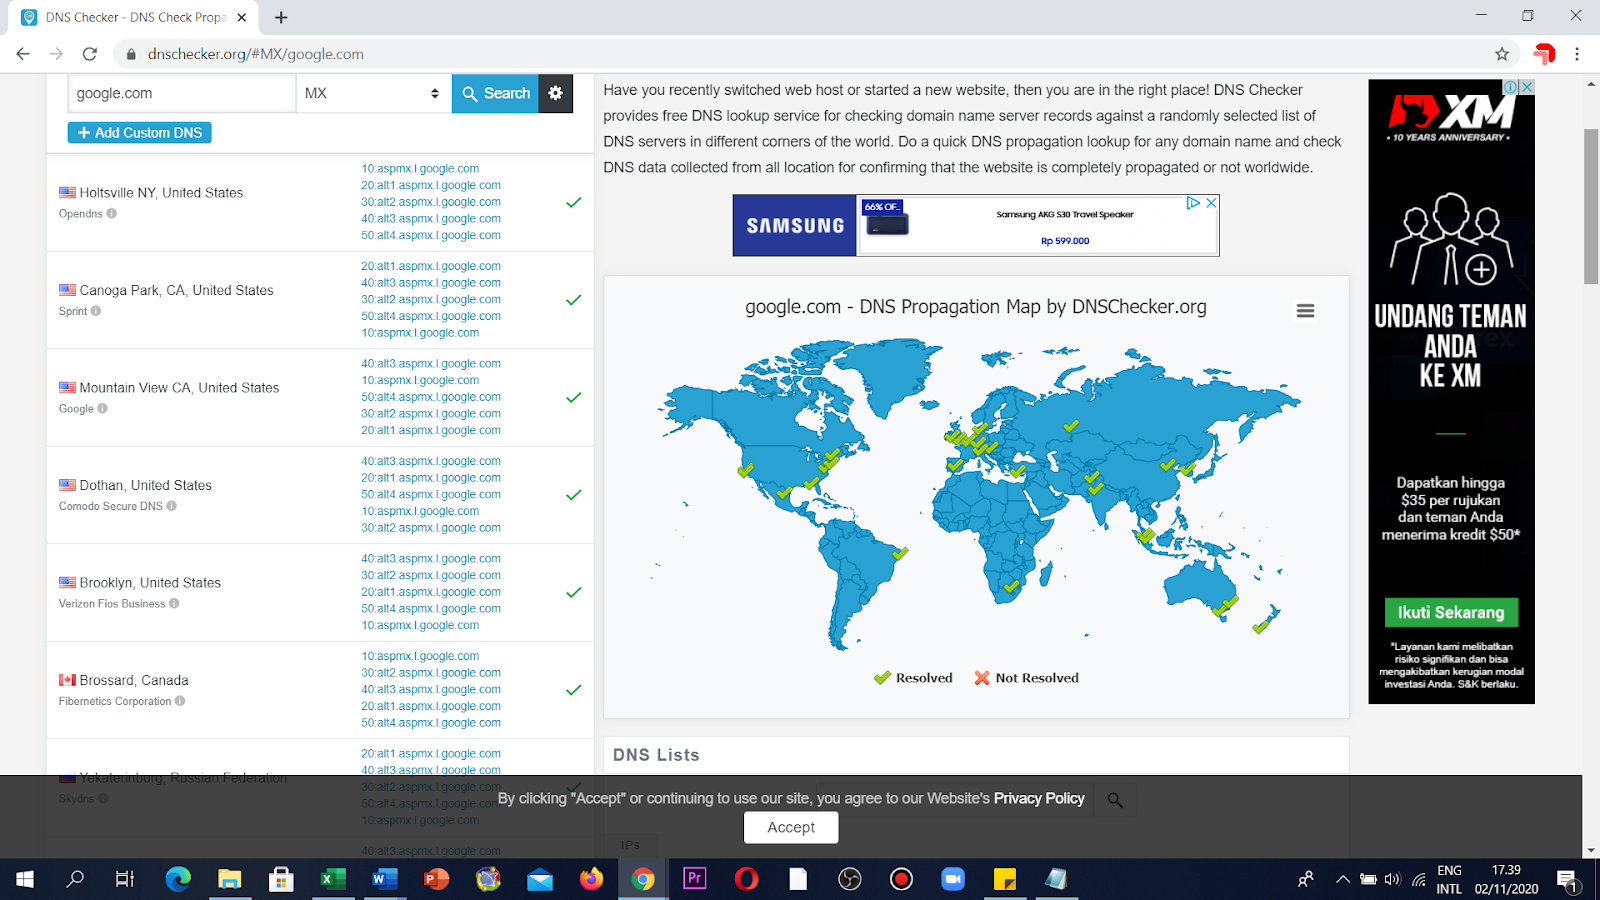1600x900 pixels.
Task: Click the green check for Canoga Park
Action: (574, 300)
